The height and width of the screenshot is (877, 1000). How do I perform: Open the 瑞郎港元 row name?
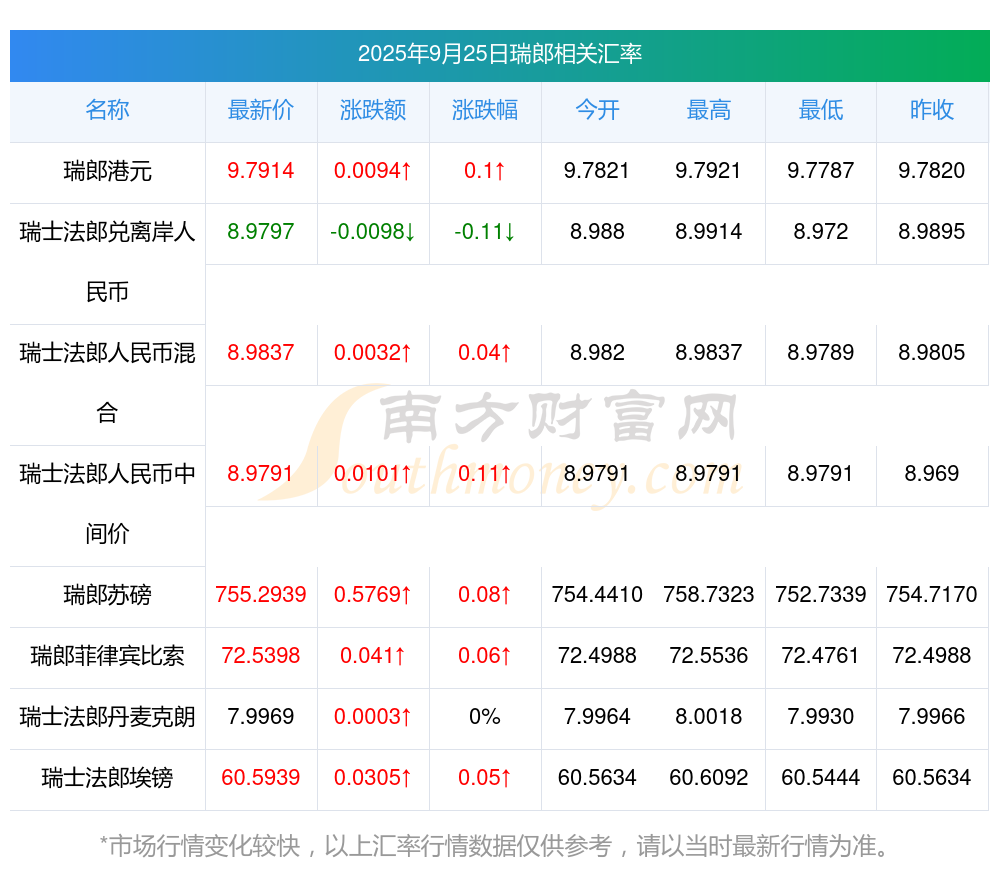pos(107,171)
